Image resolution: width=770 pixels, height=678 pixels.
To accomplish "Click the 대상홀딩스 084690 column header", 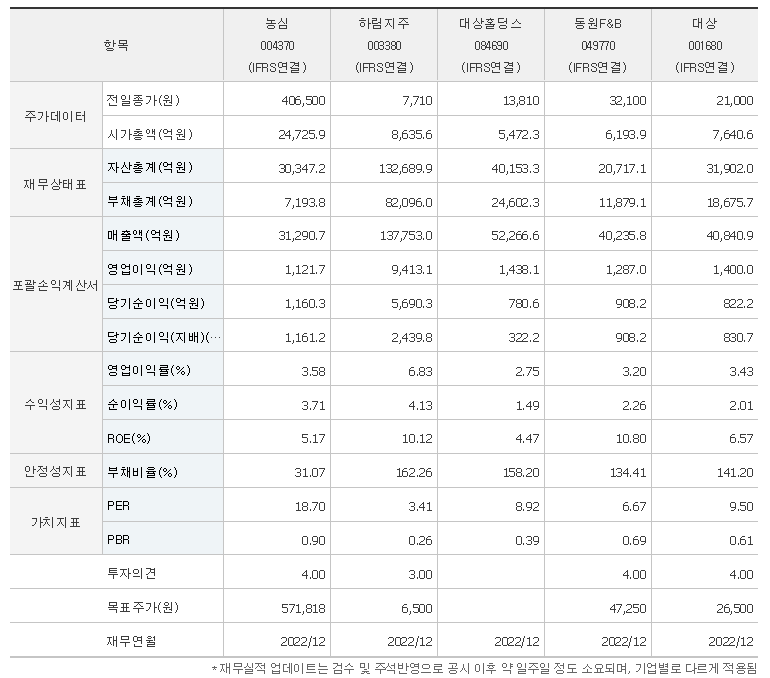I will pyautogui.click(x=491, y=45).
